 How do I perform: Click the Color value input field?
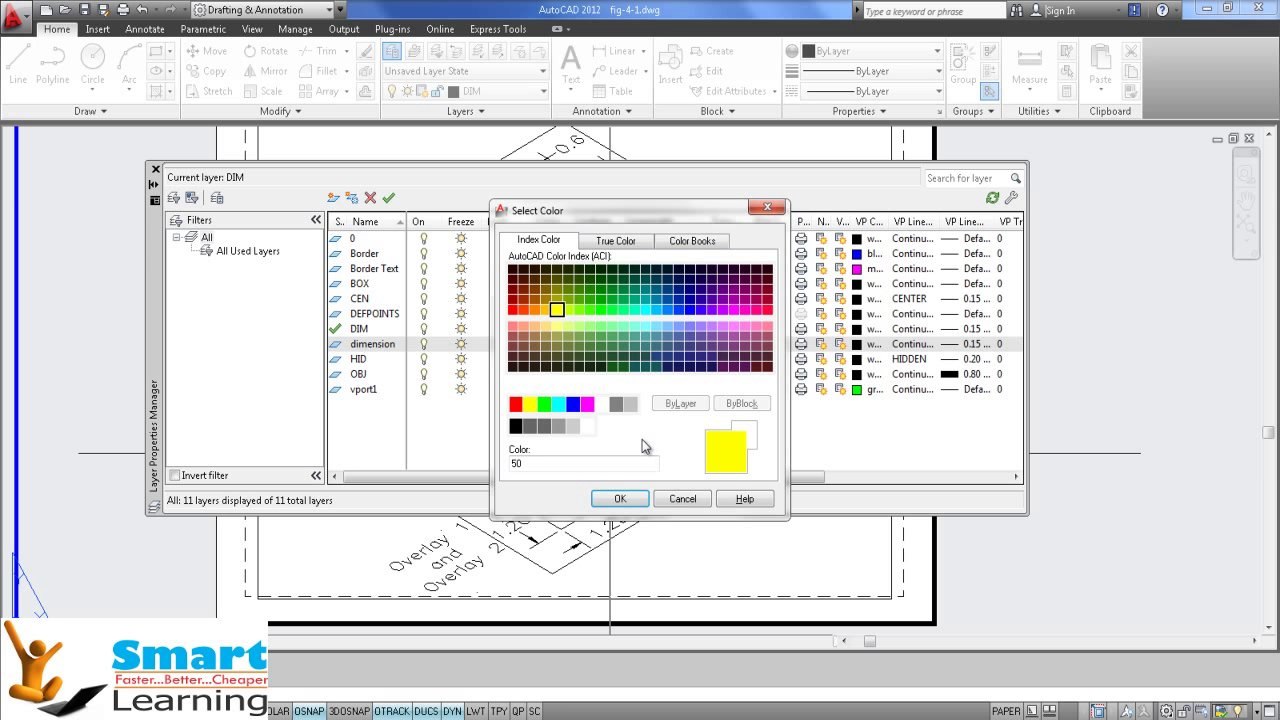tap(583, 464)
